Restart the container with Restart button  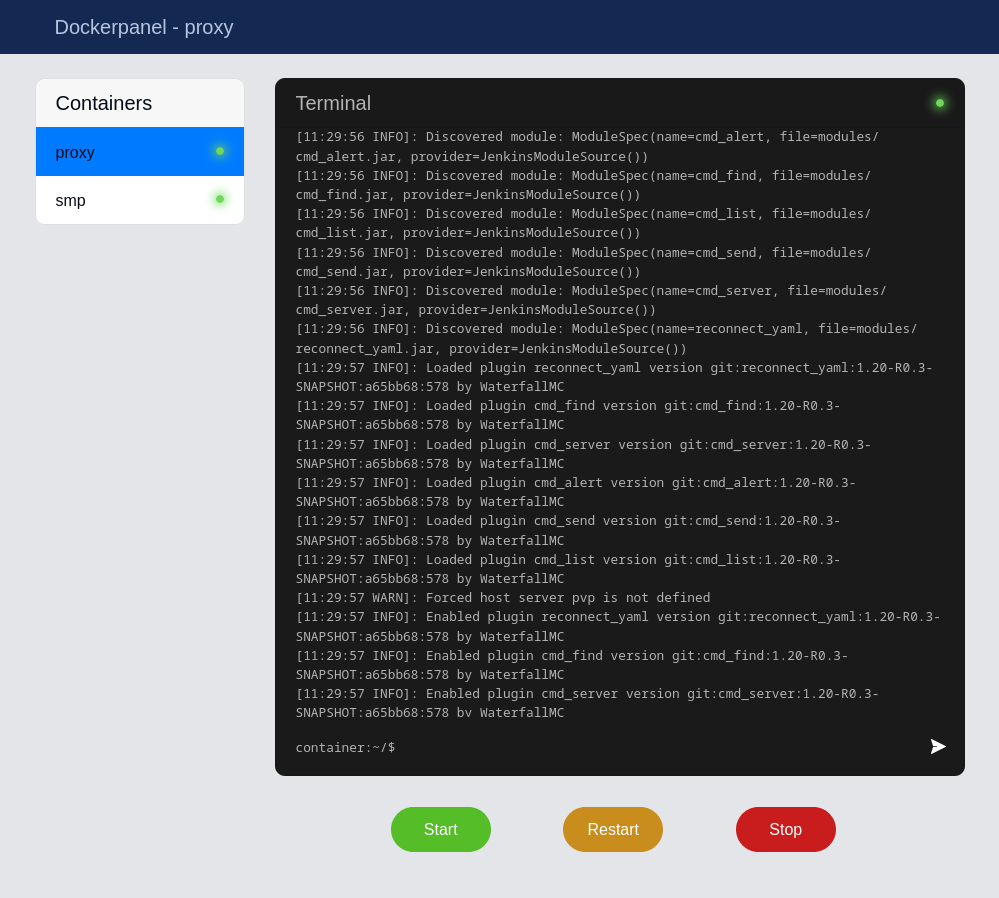tap(613, 829)
